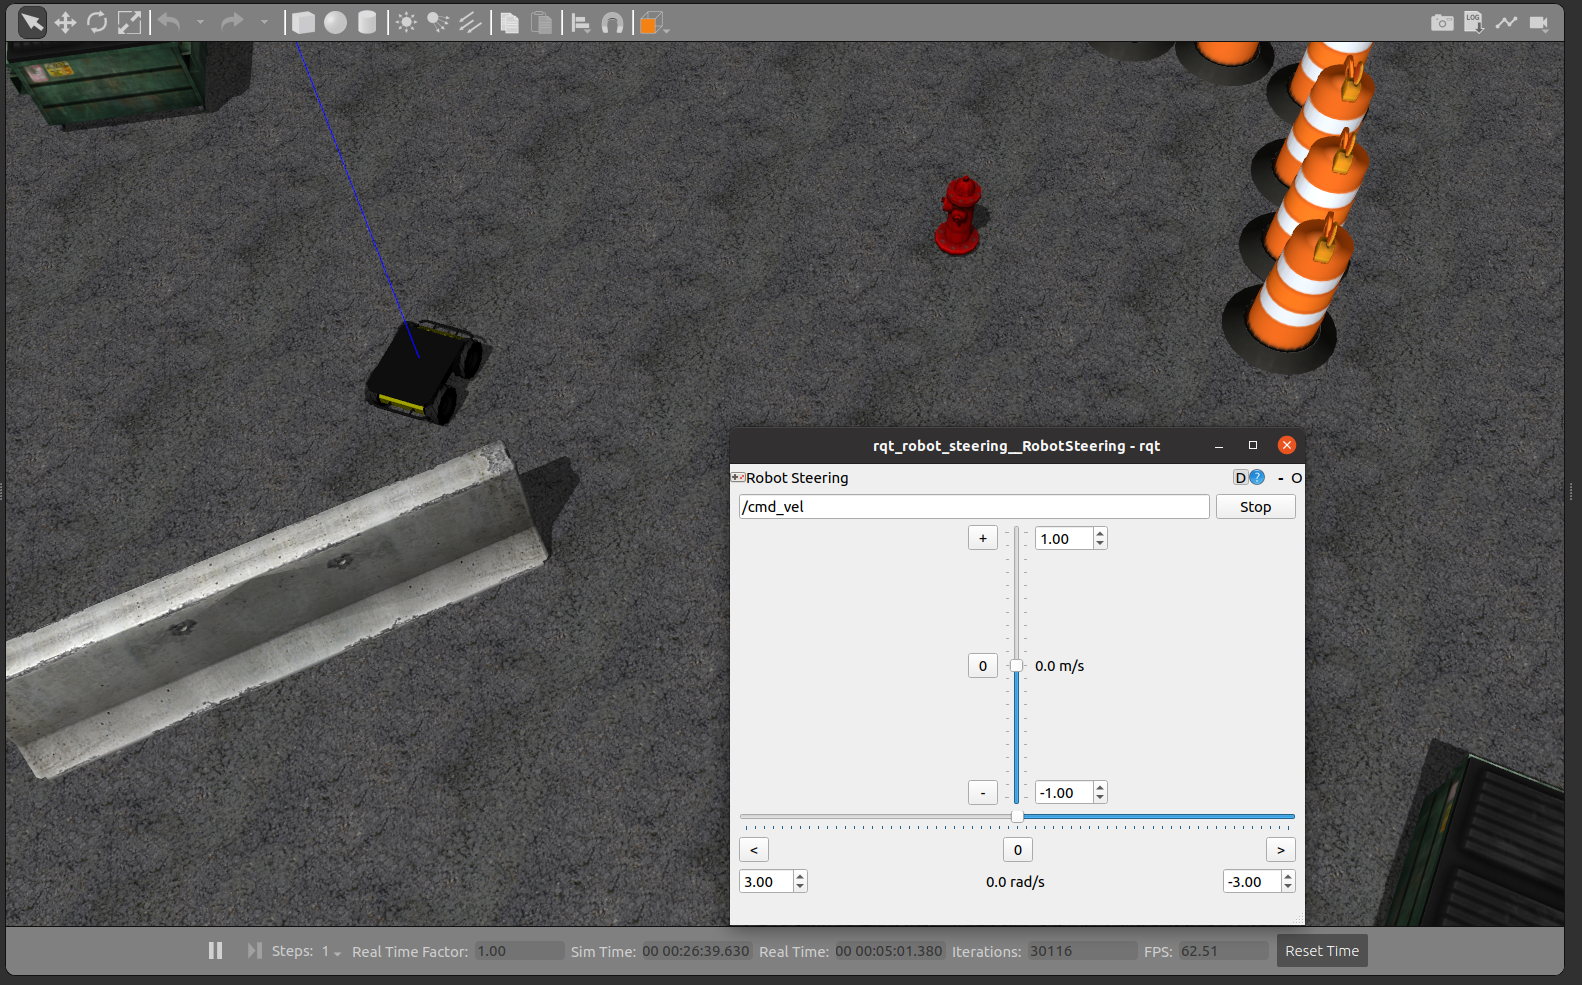This screenshot has width=1582, height=985.
Task: Click the Reset Time button
Action: click(x=1322, y=951)
